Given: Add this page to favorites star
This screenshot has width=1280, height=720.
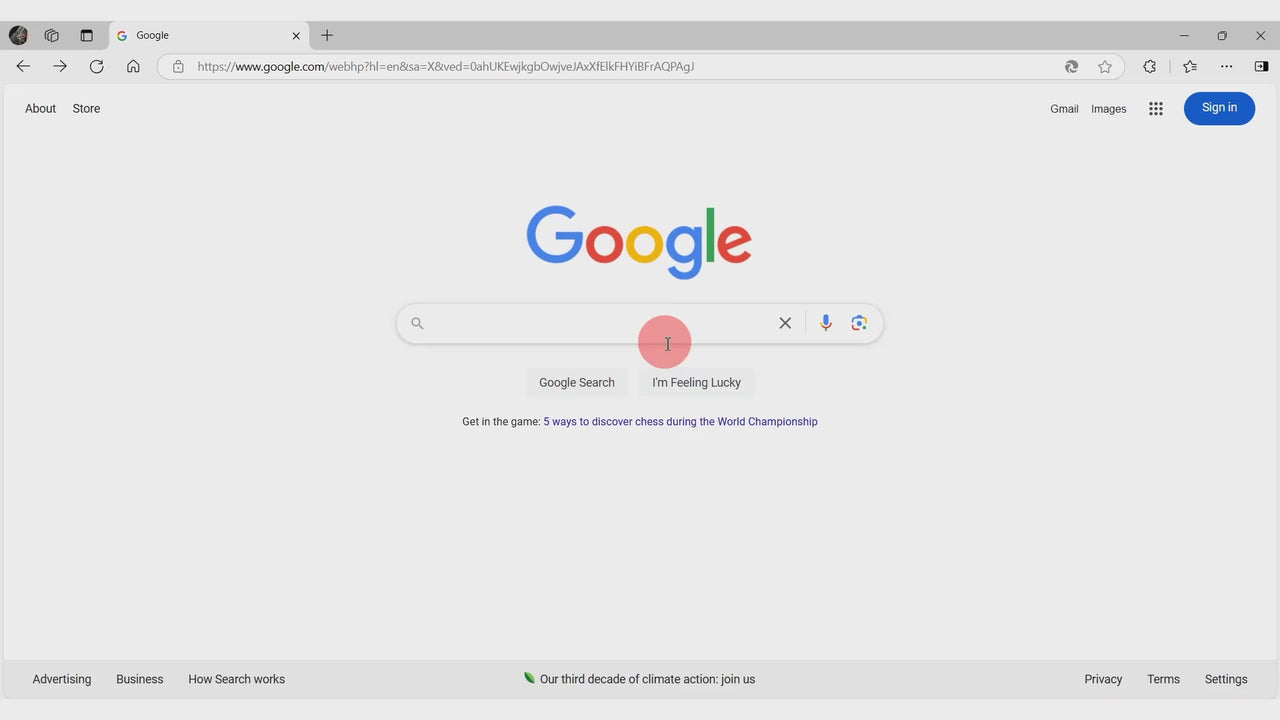Looking at the screenshot, I should tap(1104, 67).
